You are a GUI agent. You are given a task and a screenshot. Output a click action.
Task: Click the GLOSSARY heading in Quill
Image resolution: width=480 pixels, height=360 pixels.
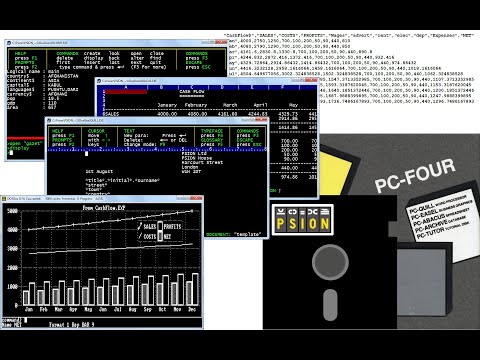click(x=212, y=140)
